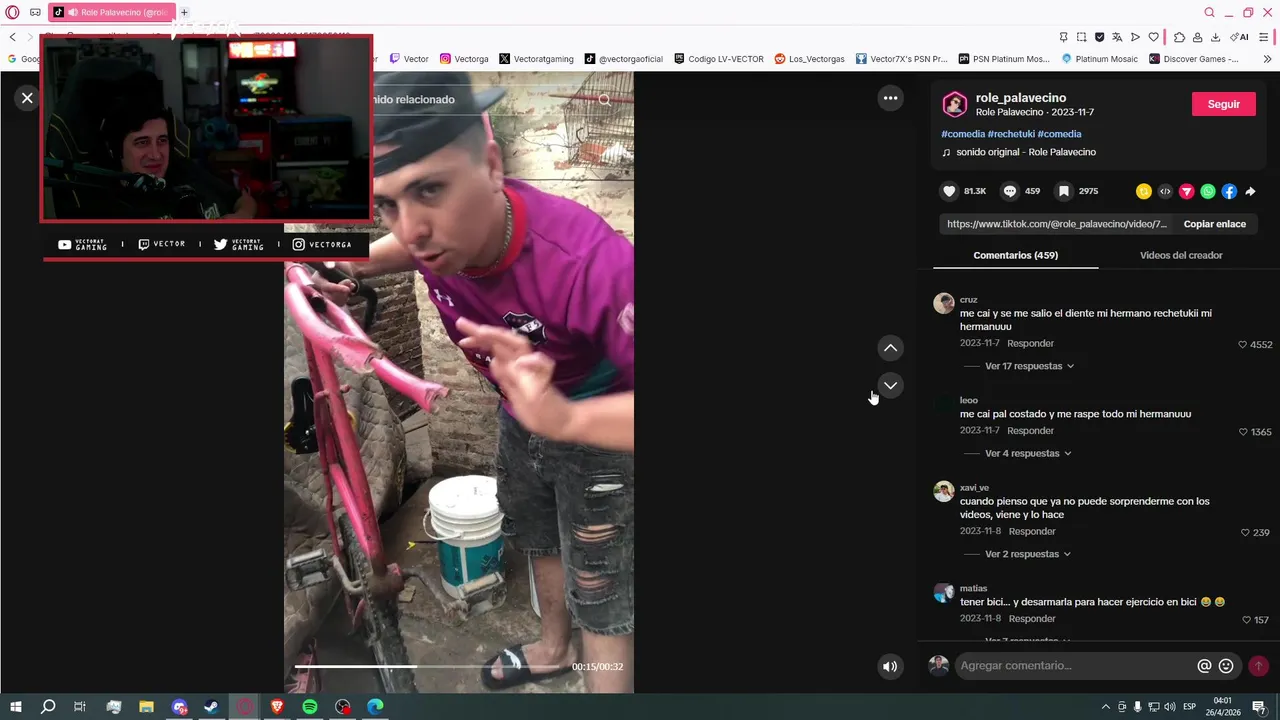Open the embed code icon

[x=1165, y=191]
